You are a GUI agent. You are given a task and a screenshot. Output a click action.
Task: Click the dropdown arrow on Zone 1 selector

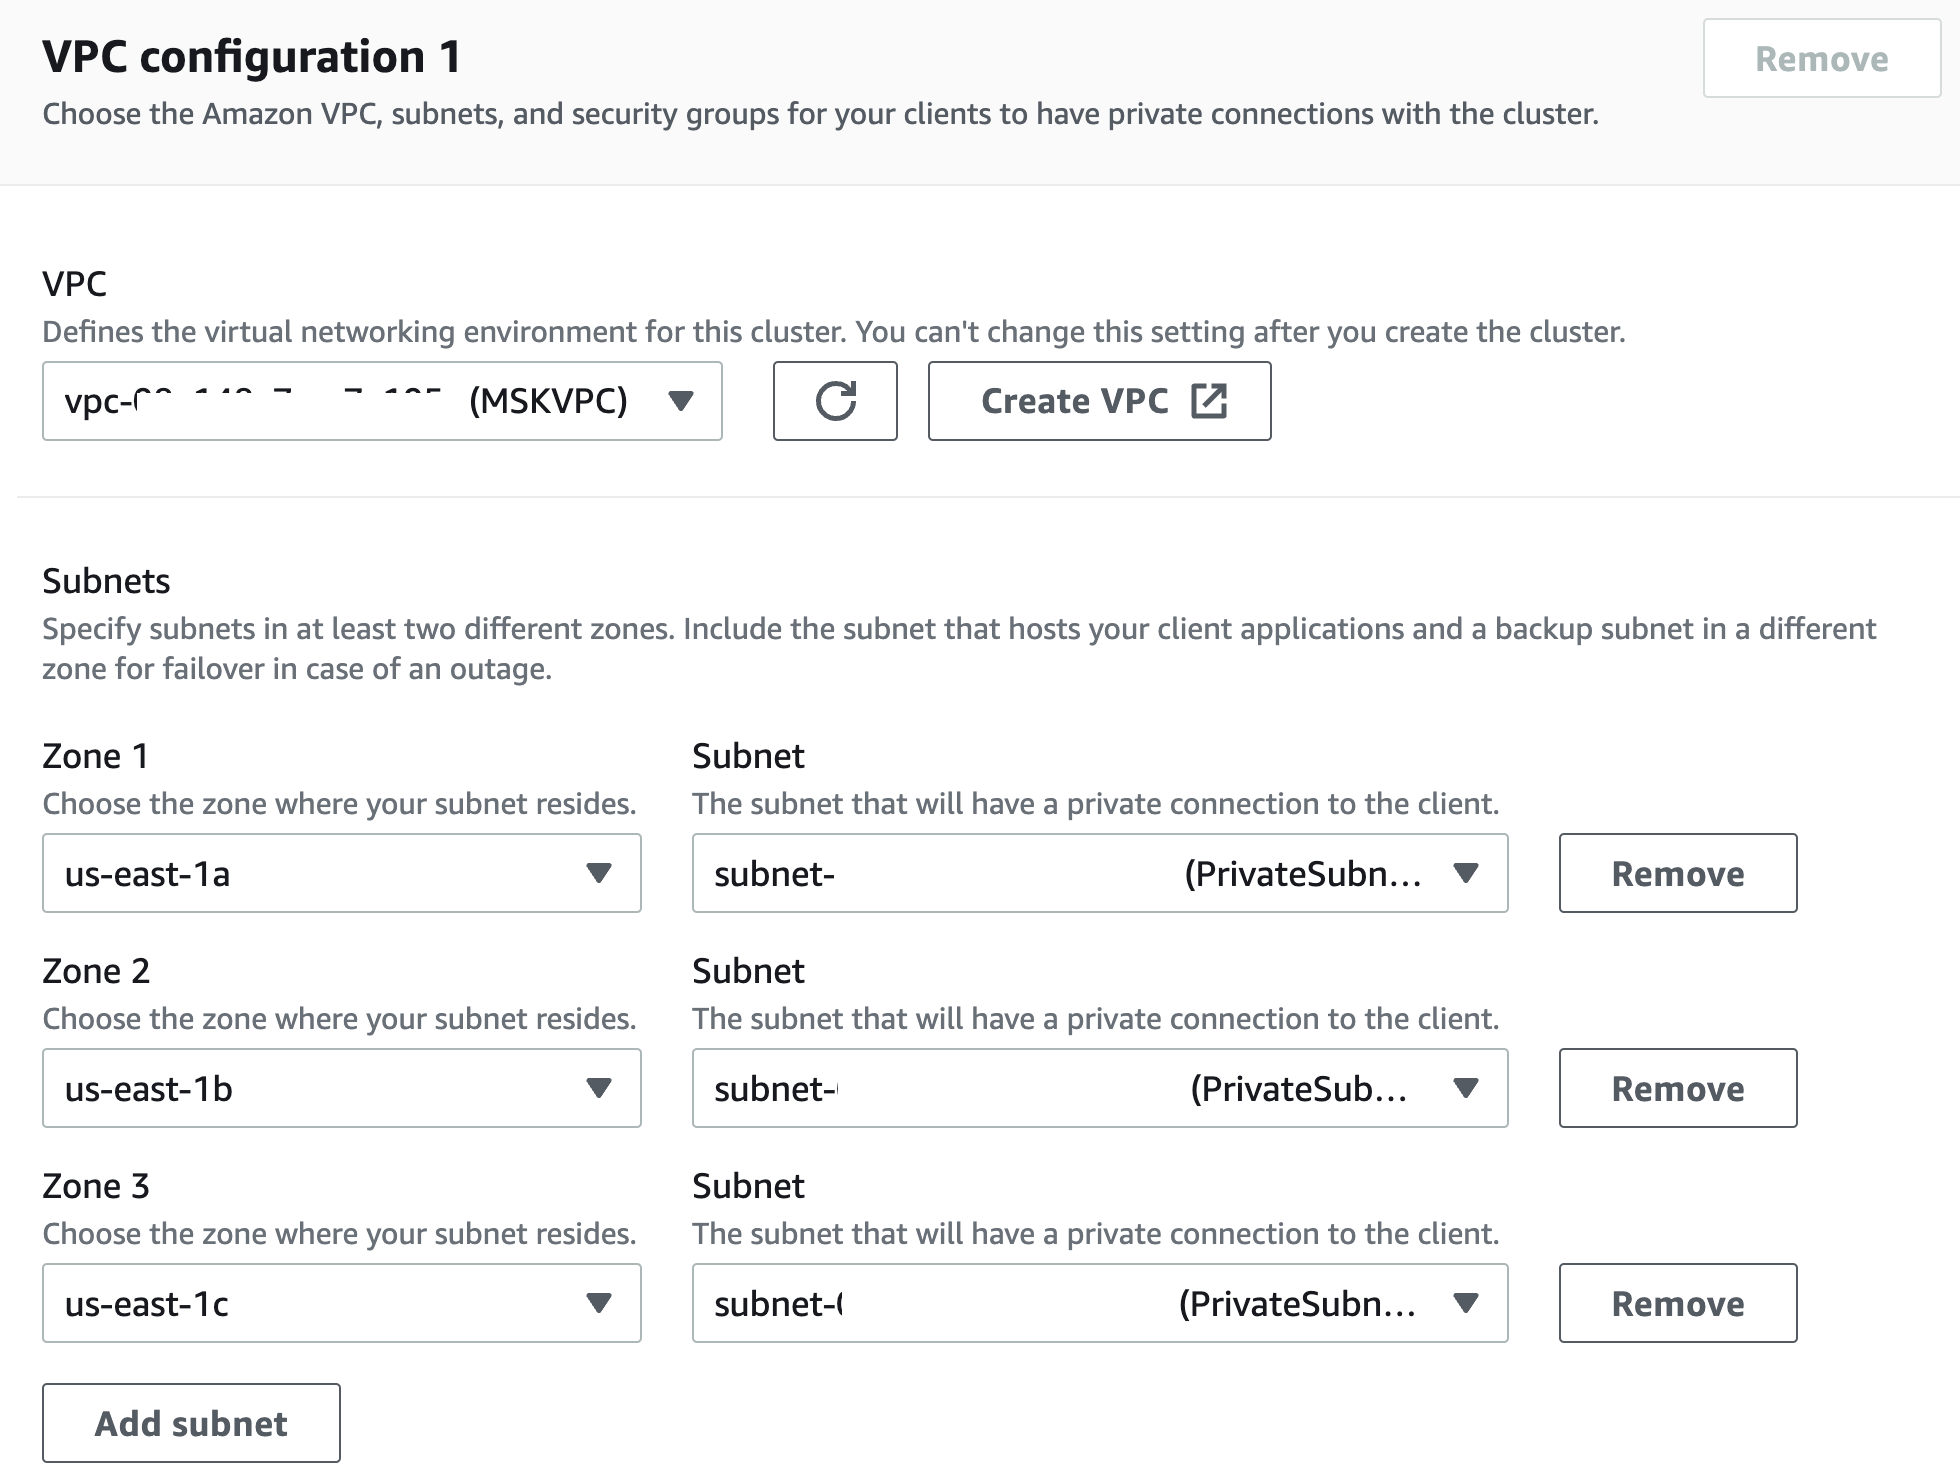(599, 873)
